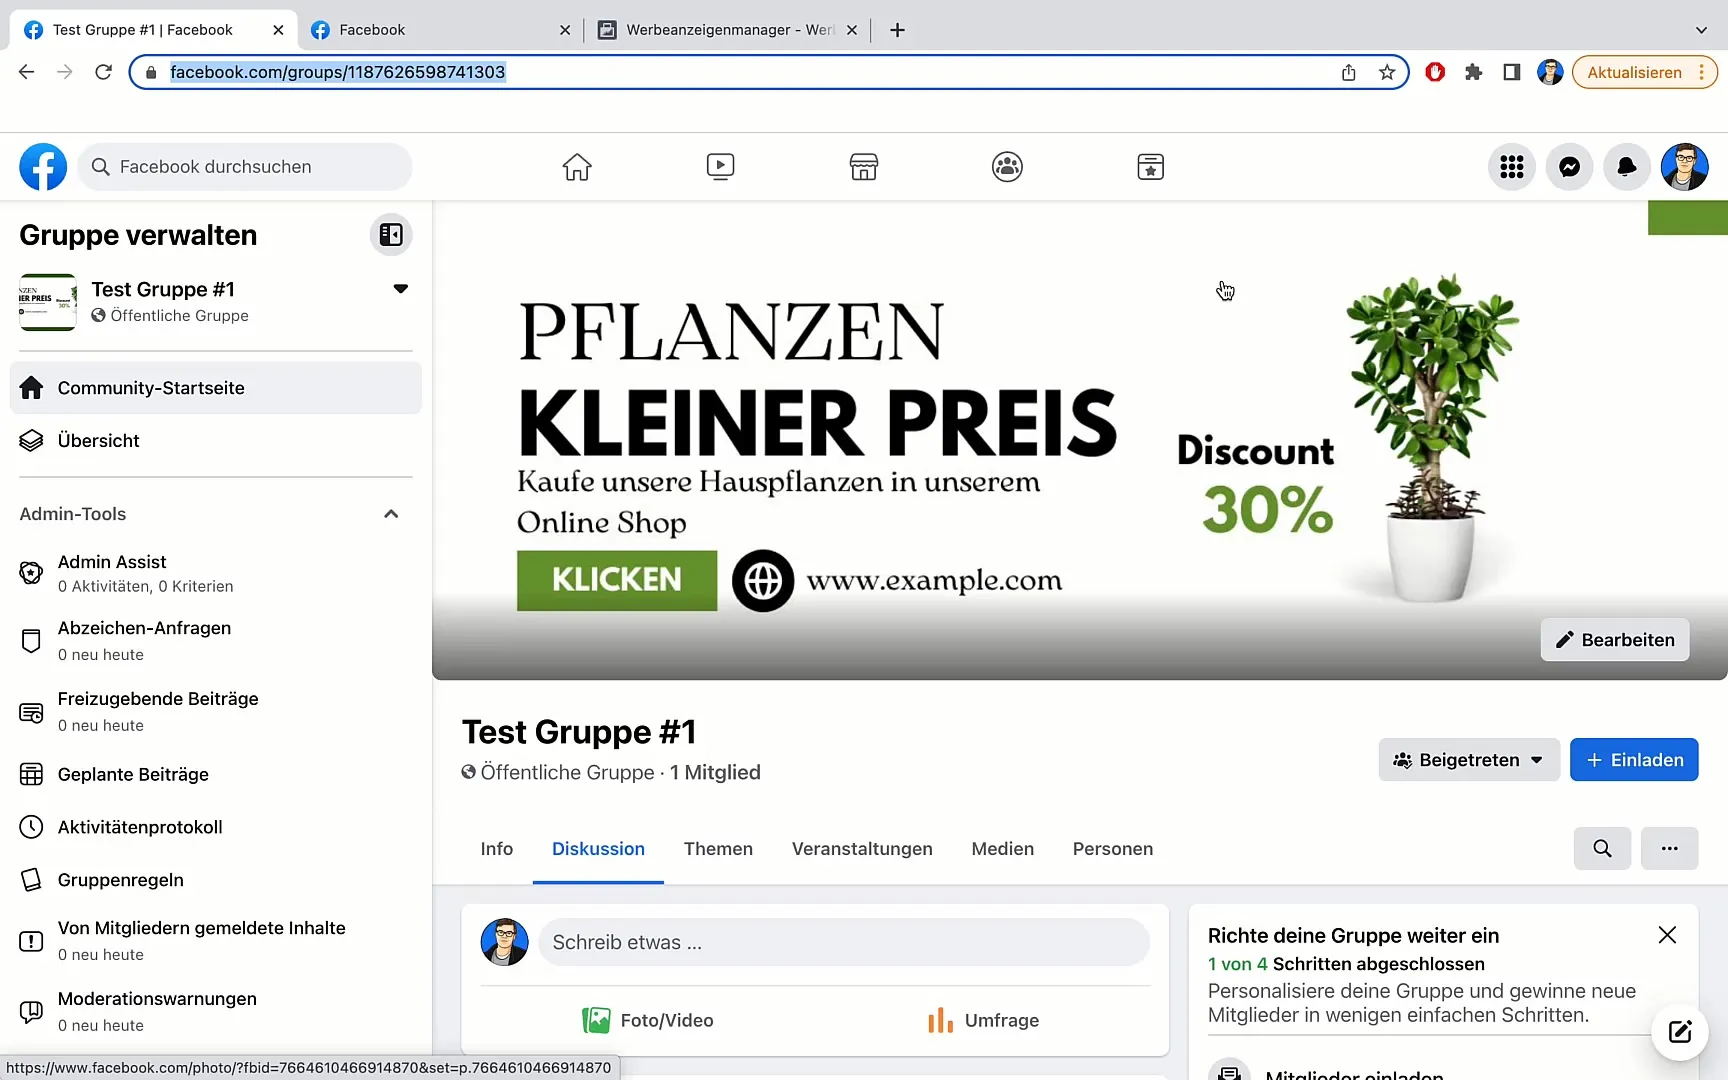Open Abzeichen-Anfragen in Admin-Tools
Viewport: 1728px width, 1080px height.
[215, 640]
